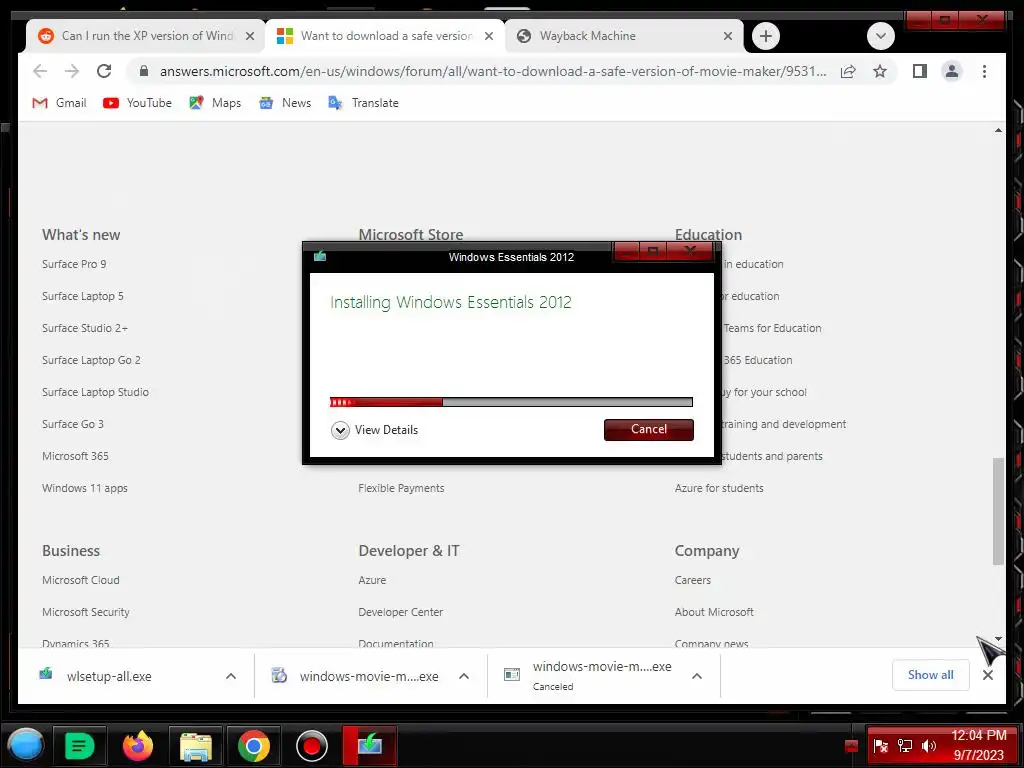Expand View Details in installer
Viewport: 1024px width, 768px height.
(x=375, y=430)
